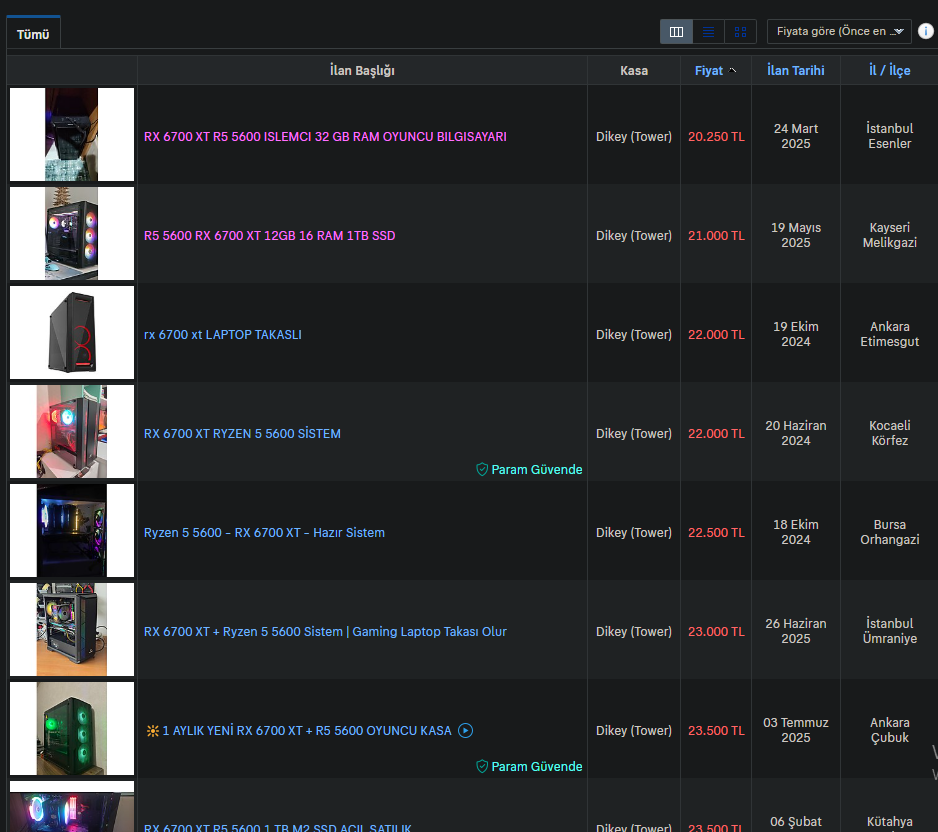Screen dimensions: 938x832
Task: Sort by İlan Tarihi column header
Action: click(x=796, y=71)
